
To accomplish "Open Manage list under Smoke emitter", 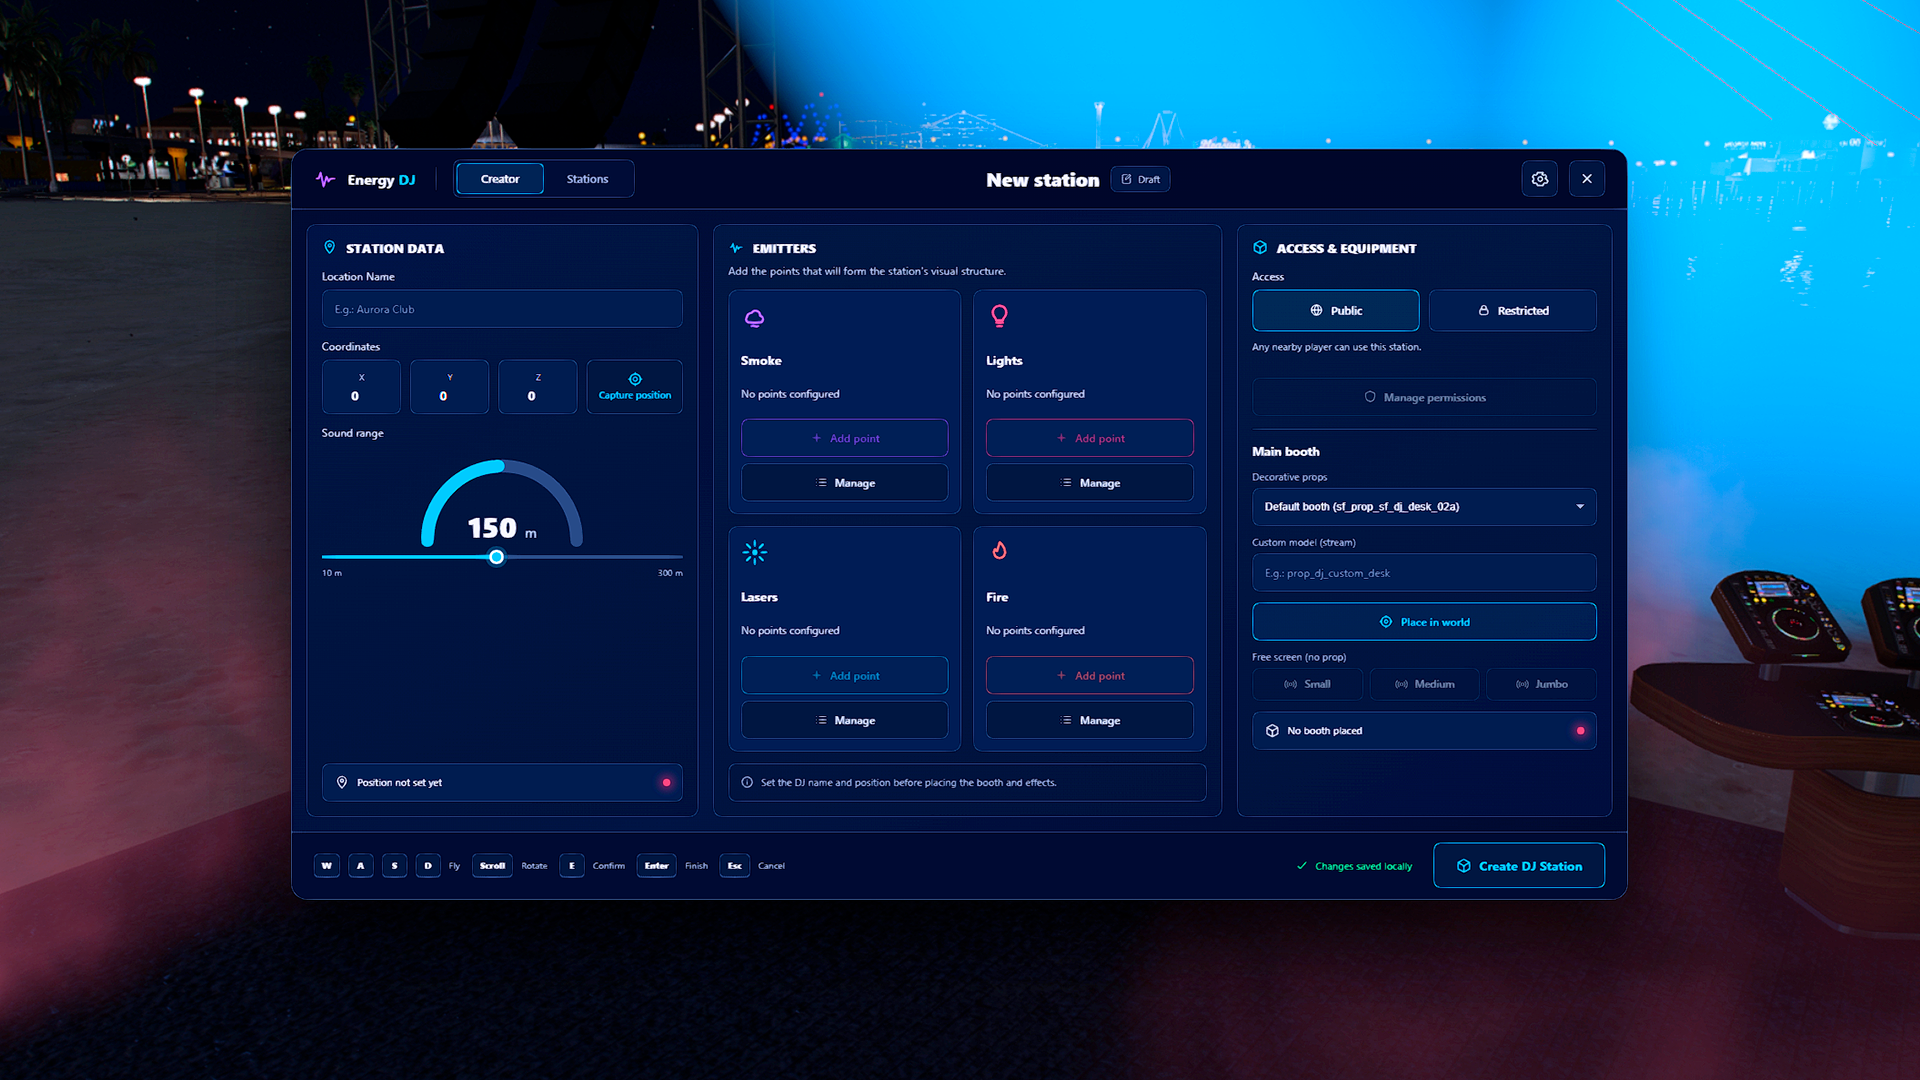I will [x=844, y=483].
